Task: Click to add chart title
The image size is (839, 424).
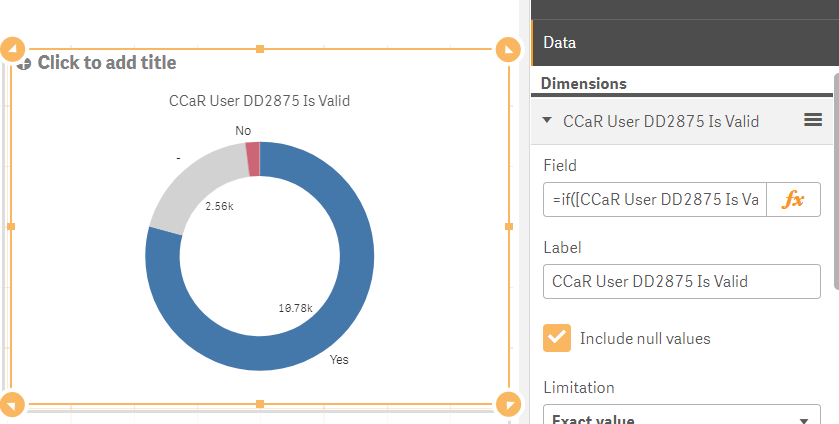Action: [107, 63]
